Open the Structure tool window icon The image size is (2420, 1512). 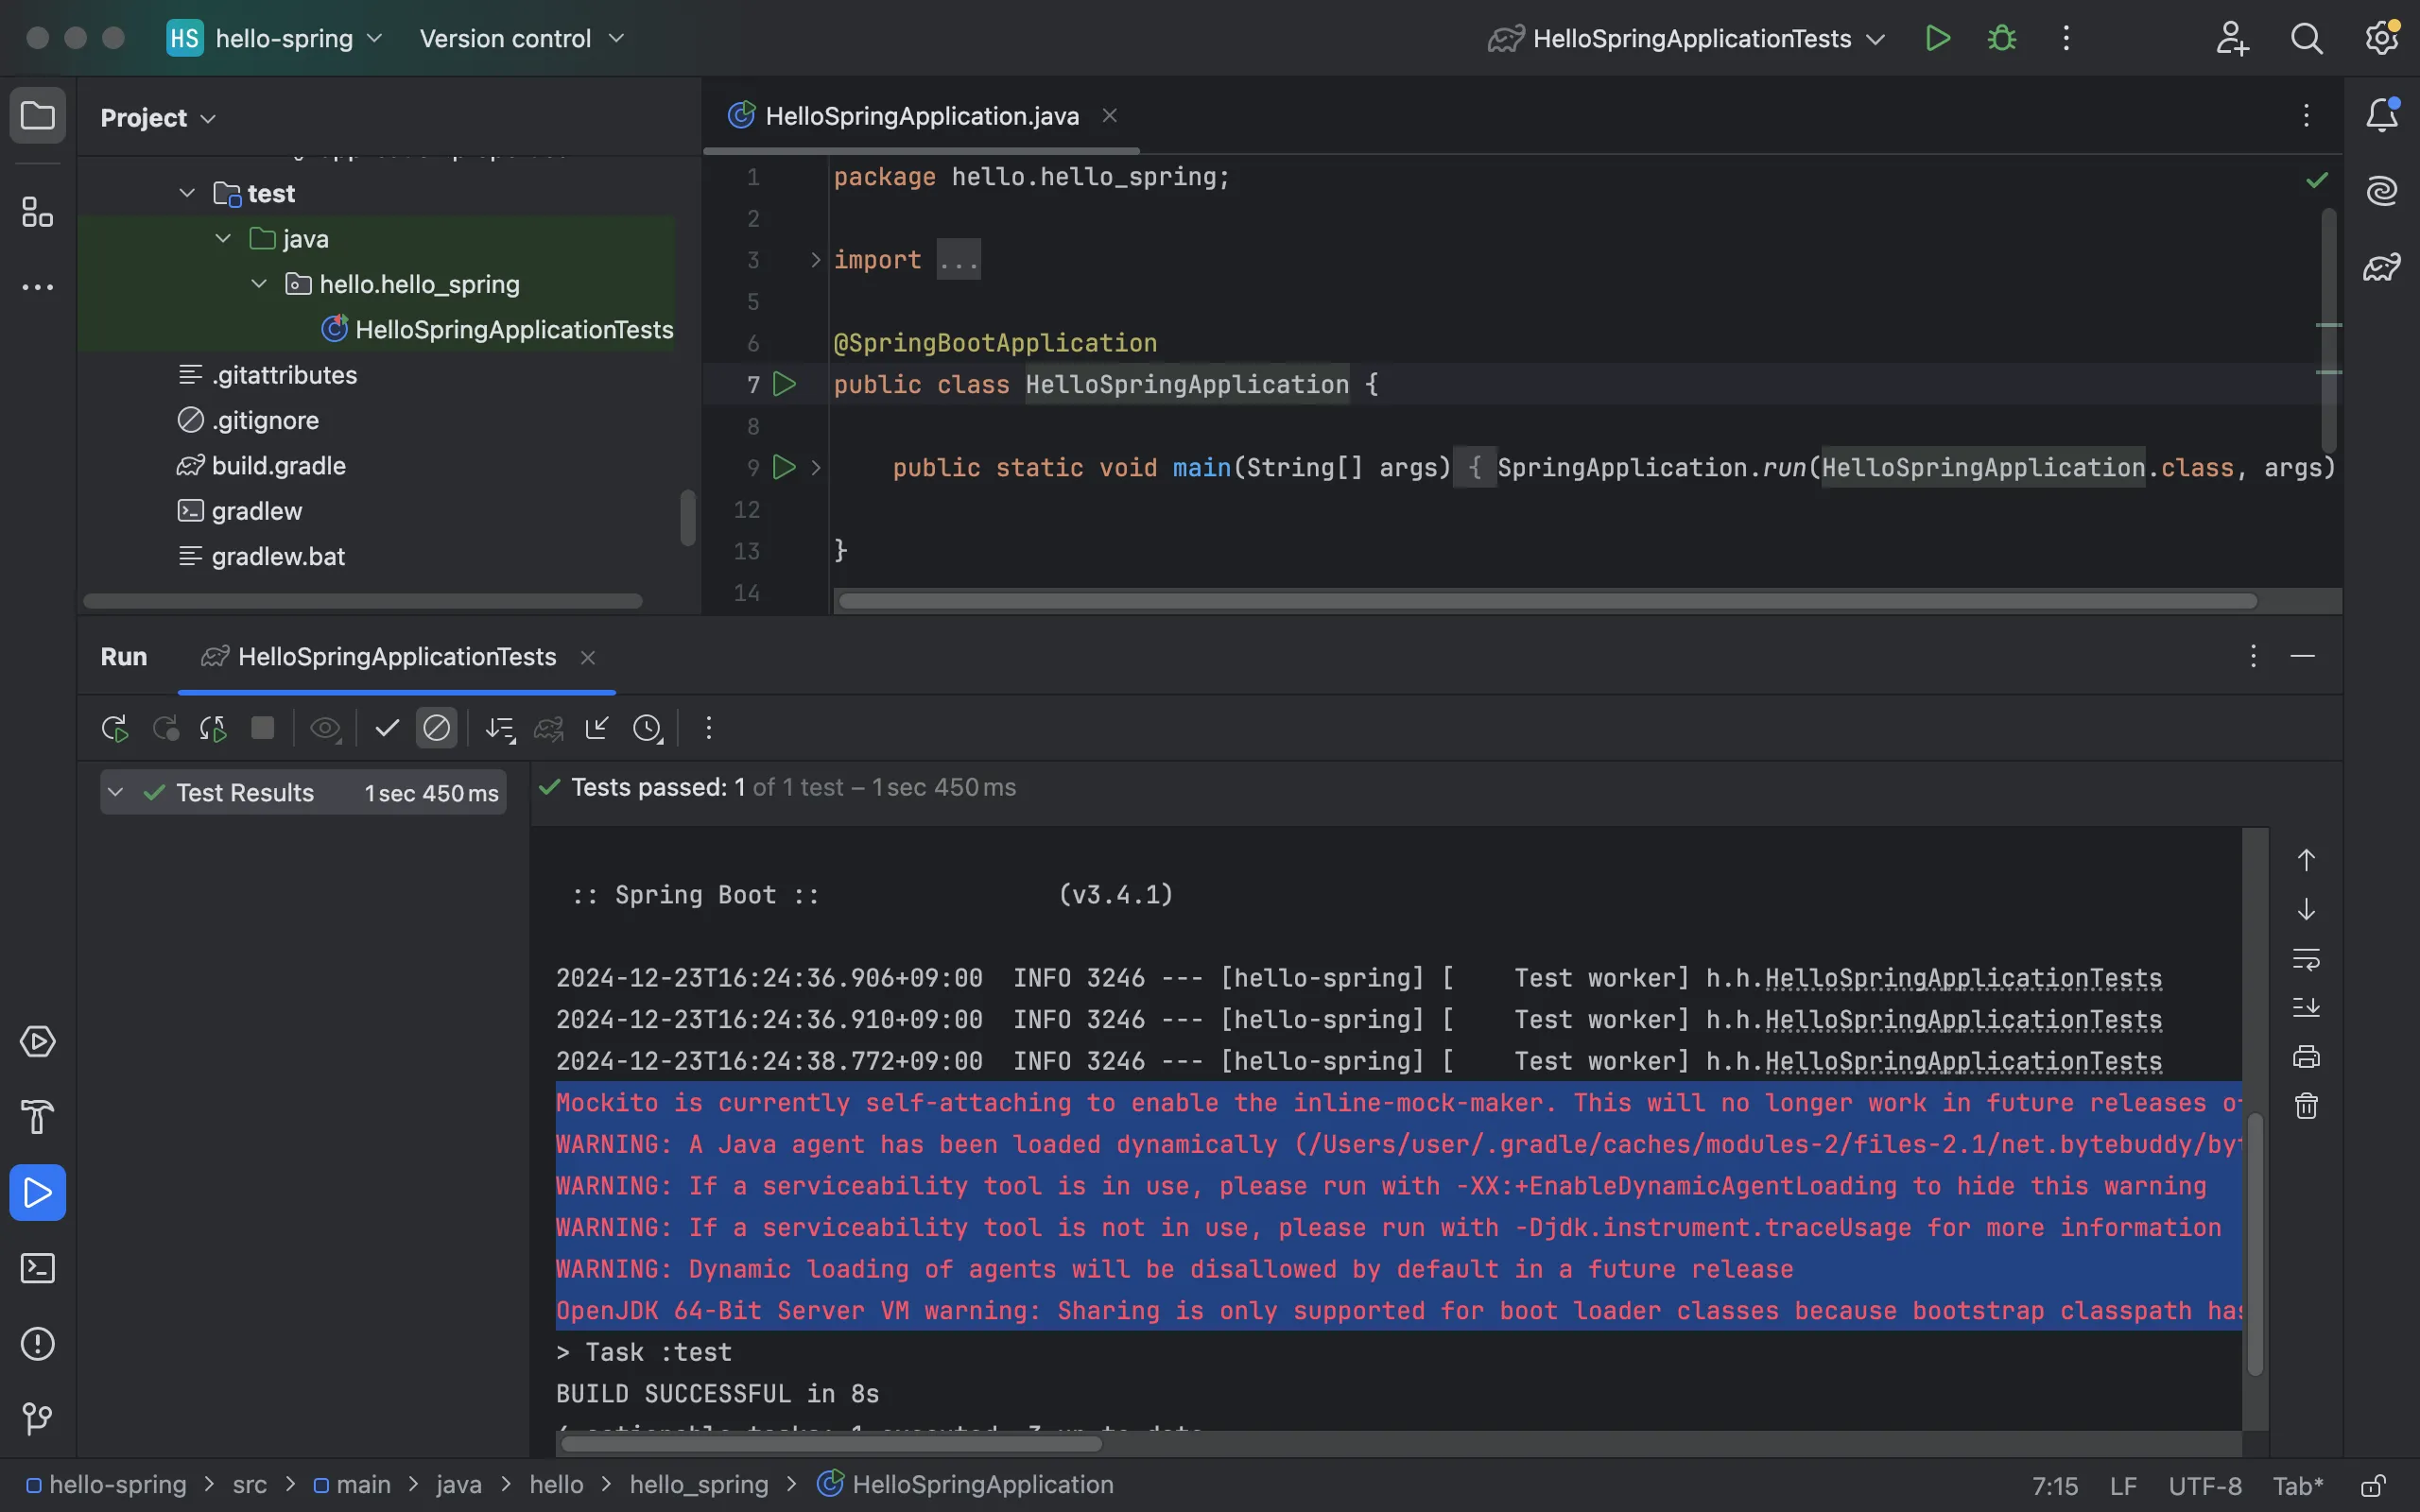[x=38, y=212]
